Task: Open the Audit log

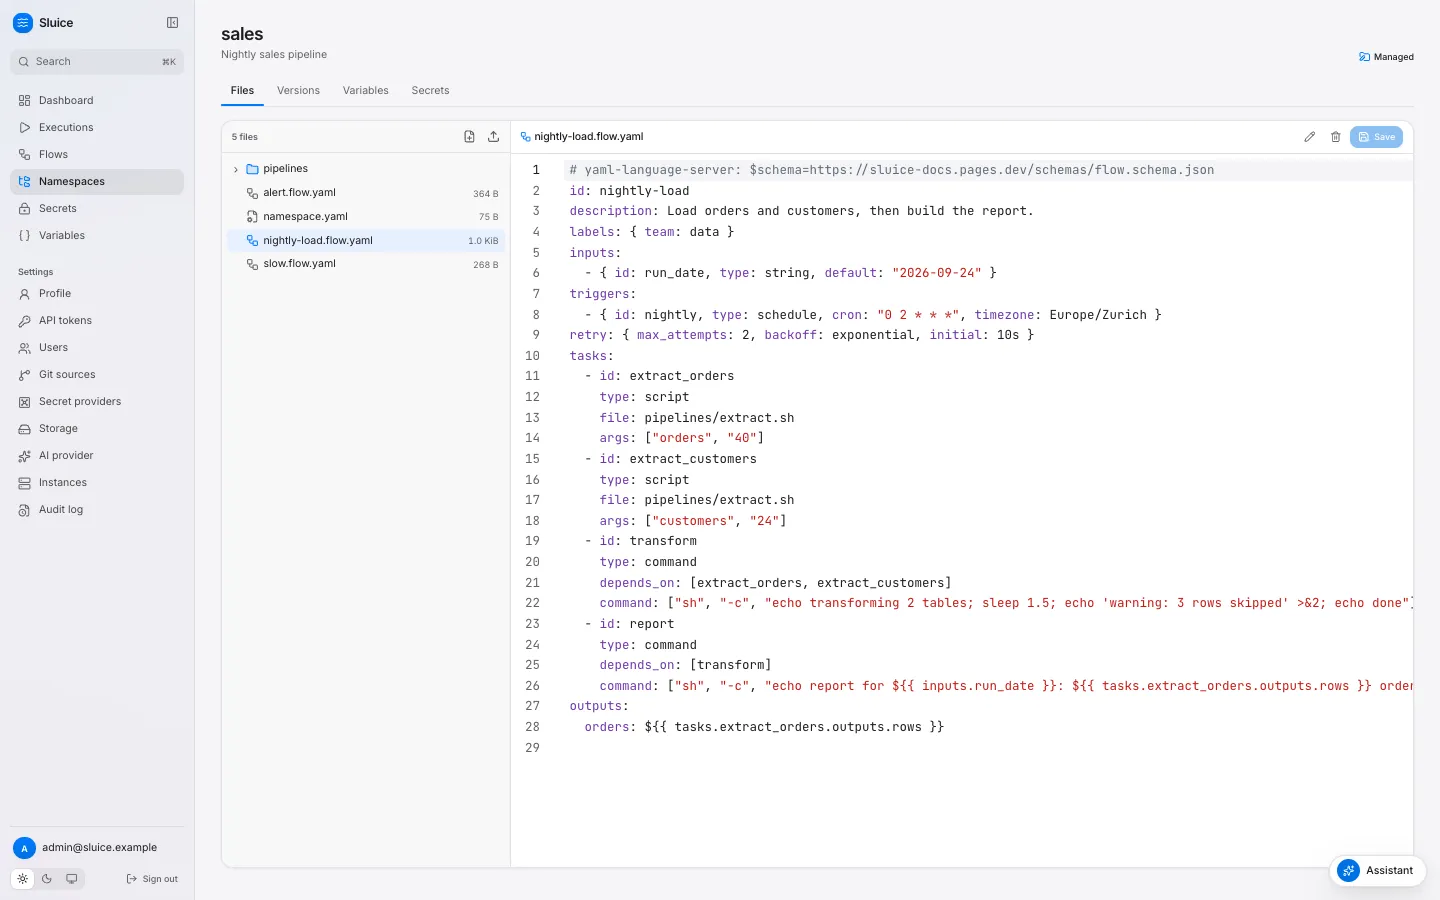Action: [97, 509]
